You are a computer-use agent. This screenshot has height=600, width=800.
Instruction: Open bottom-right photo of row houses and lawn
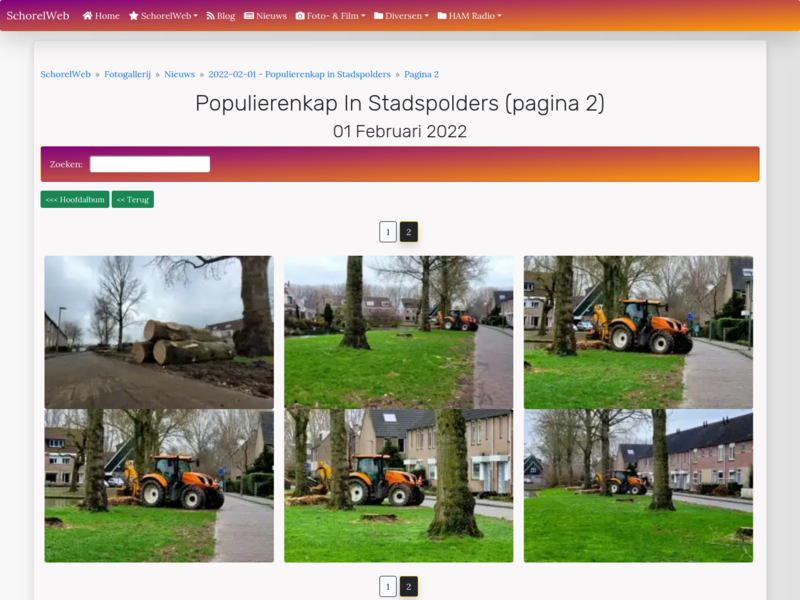pyautogui.click(x=638, y=486)
